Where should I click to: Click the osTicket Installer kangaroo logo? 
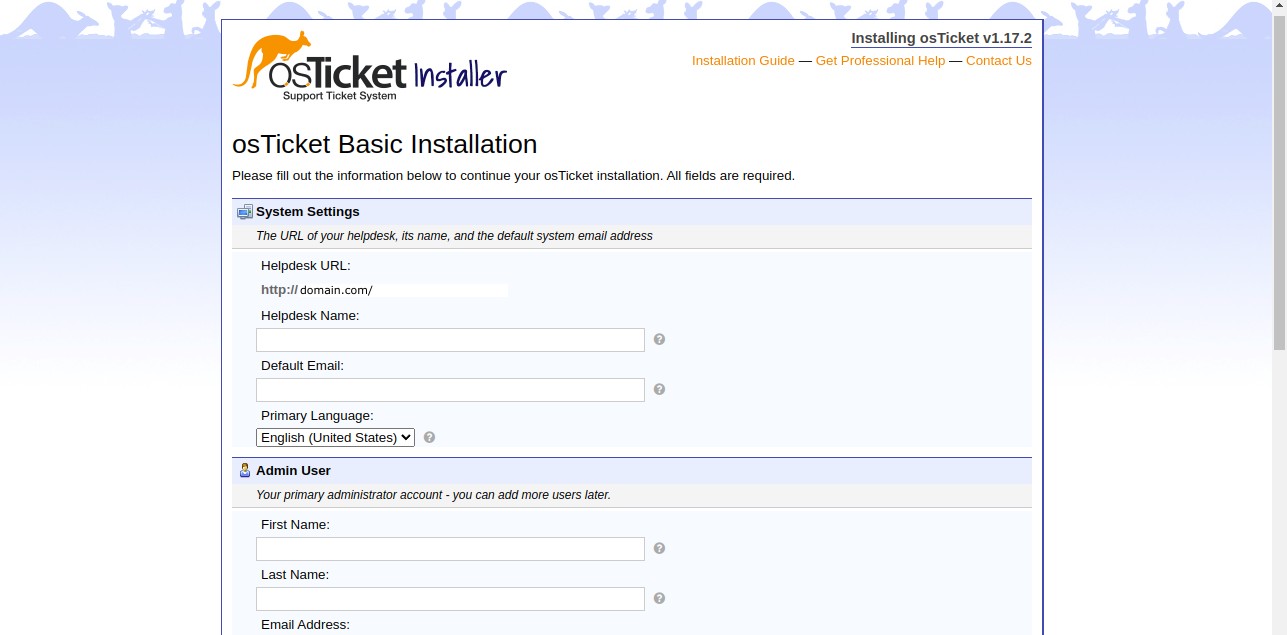click(x=369, y=66)
